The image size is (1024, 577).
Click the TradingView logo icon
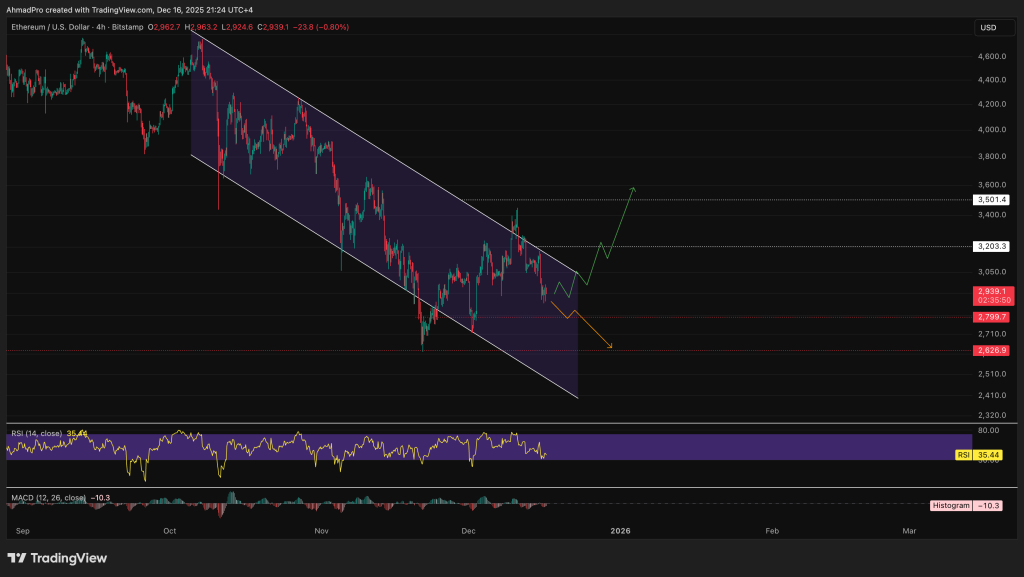[x=19, y=558]
